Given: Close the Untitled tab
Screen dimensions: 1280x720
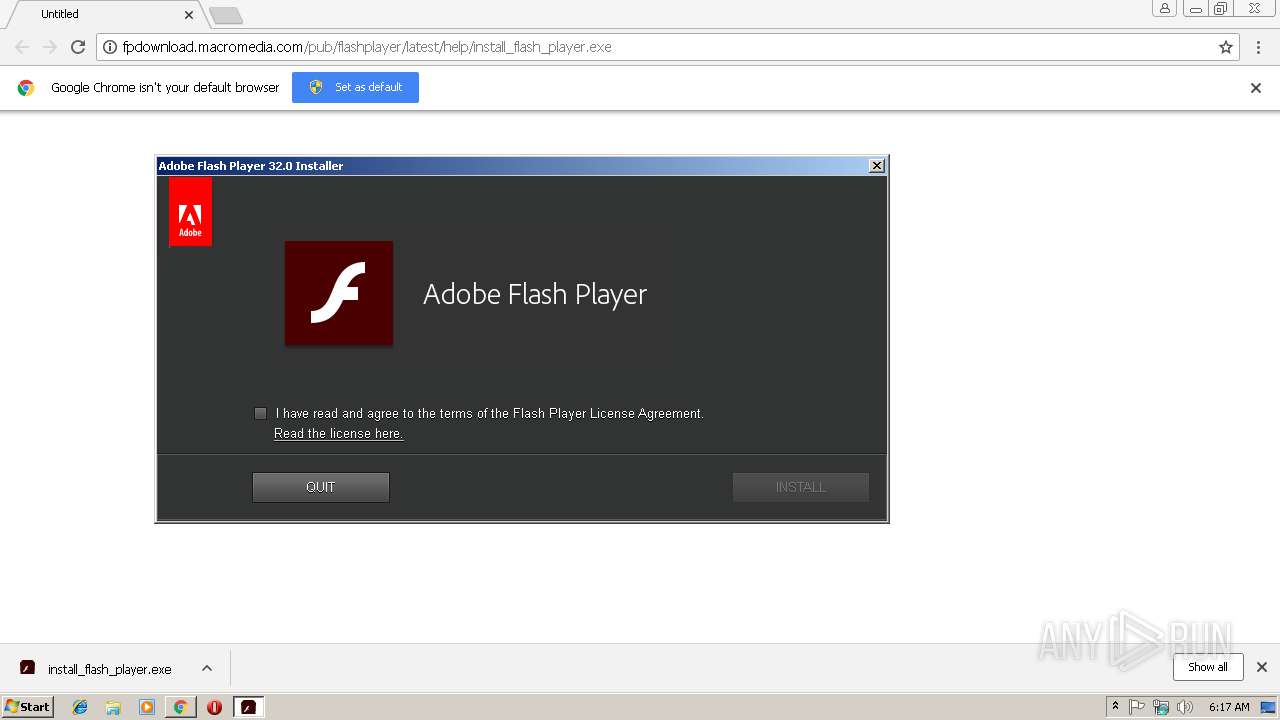Looking at the screenshot, I should coord(189,15).
